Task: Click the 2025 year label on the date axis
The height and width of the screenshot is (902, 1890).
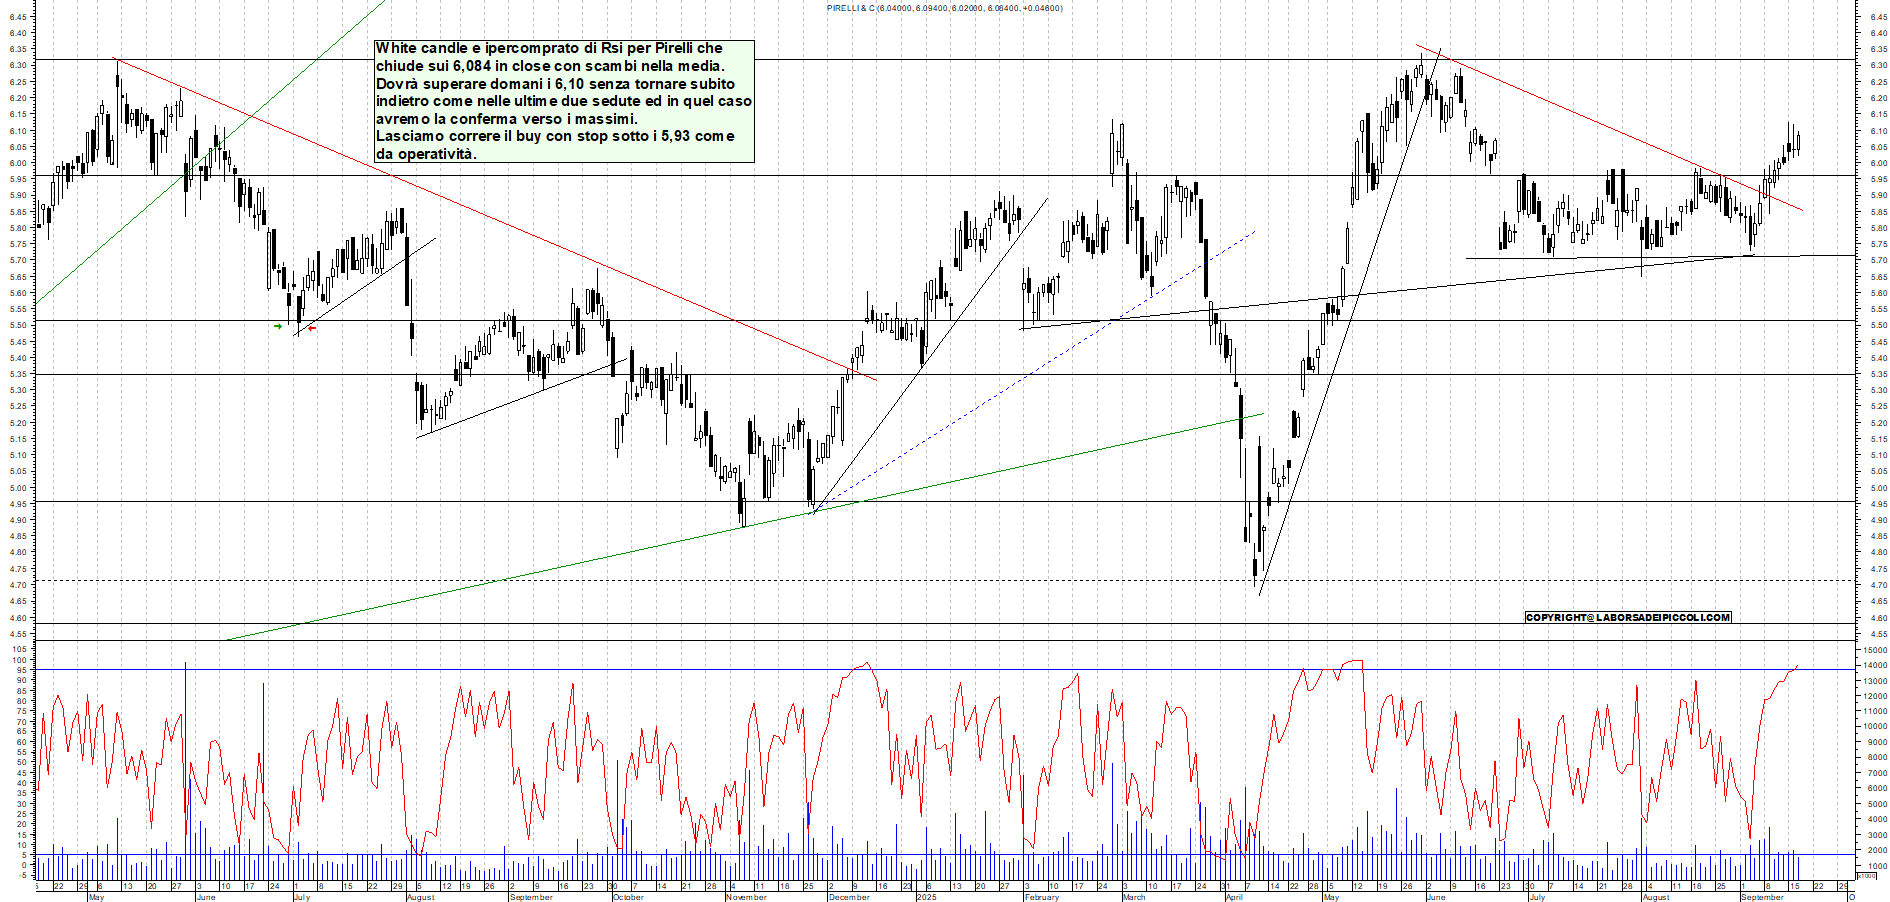Action: [x=926, y=897]
